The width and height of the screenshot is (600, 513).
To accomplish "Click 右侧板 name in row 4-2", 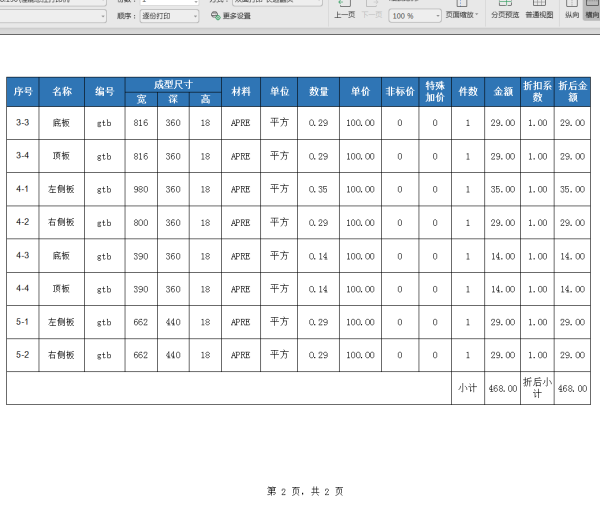I will tap(61, 222).
